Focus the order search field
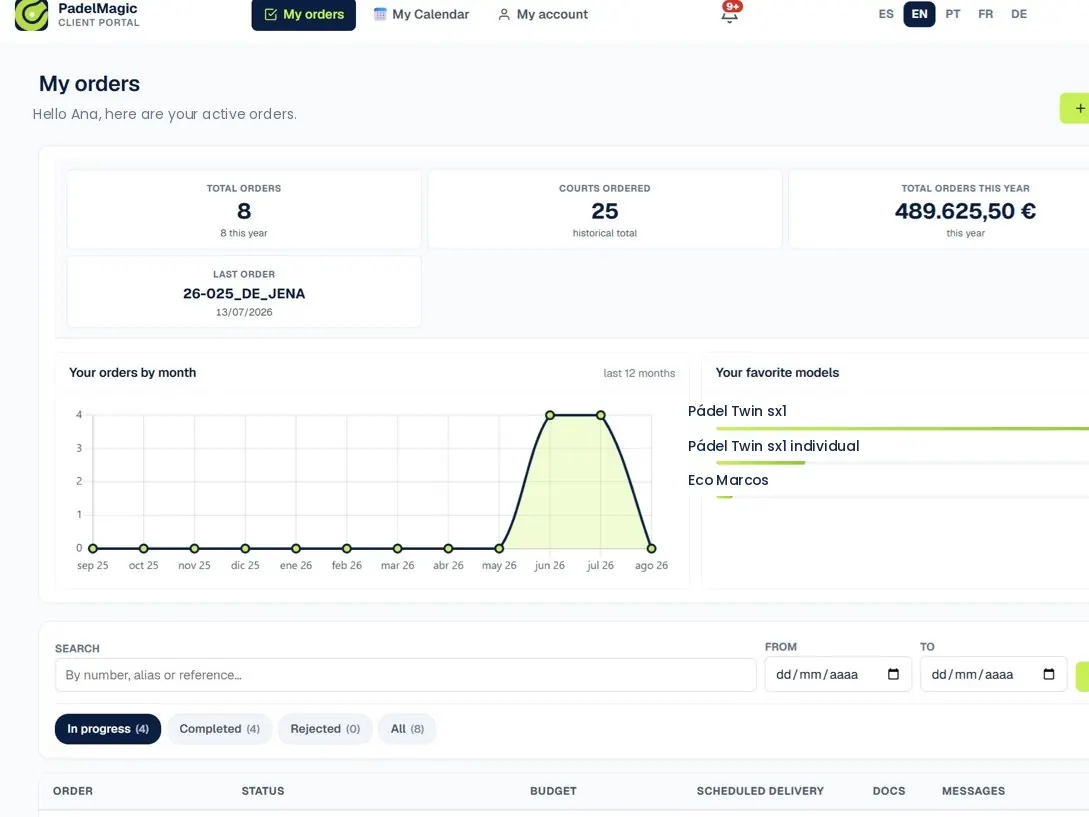The height and width of the screenshot is (817, 1089). pos(406,675)
